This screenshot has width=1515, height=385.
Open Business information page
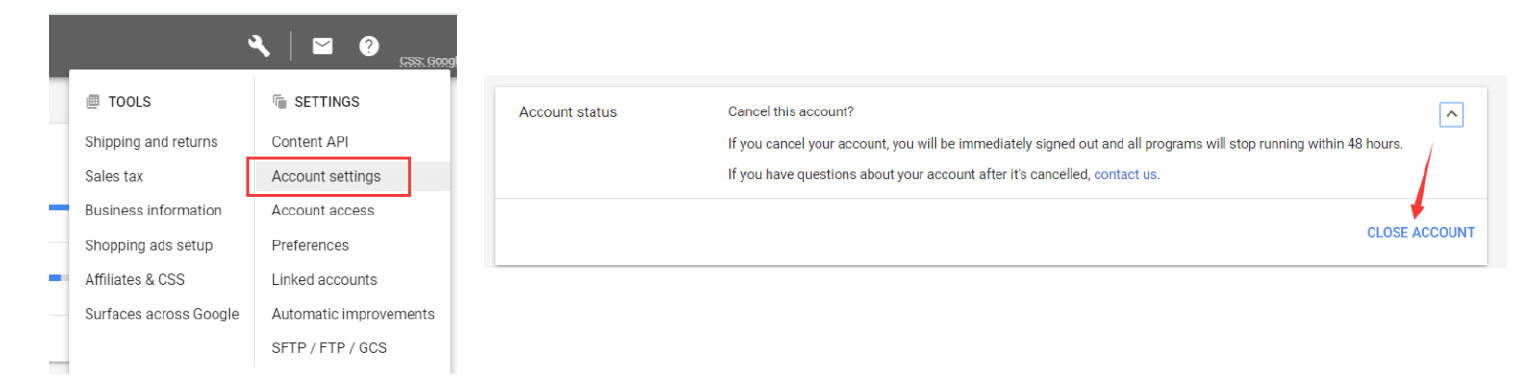pos(153,210)
